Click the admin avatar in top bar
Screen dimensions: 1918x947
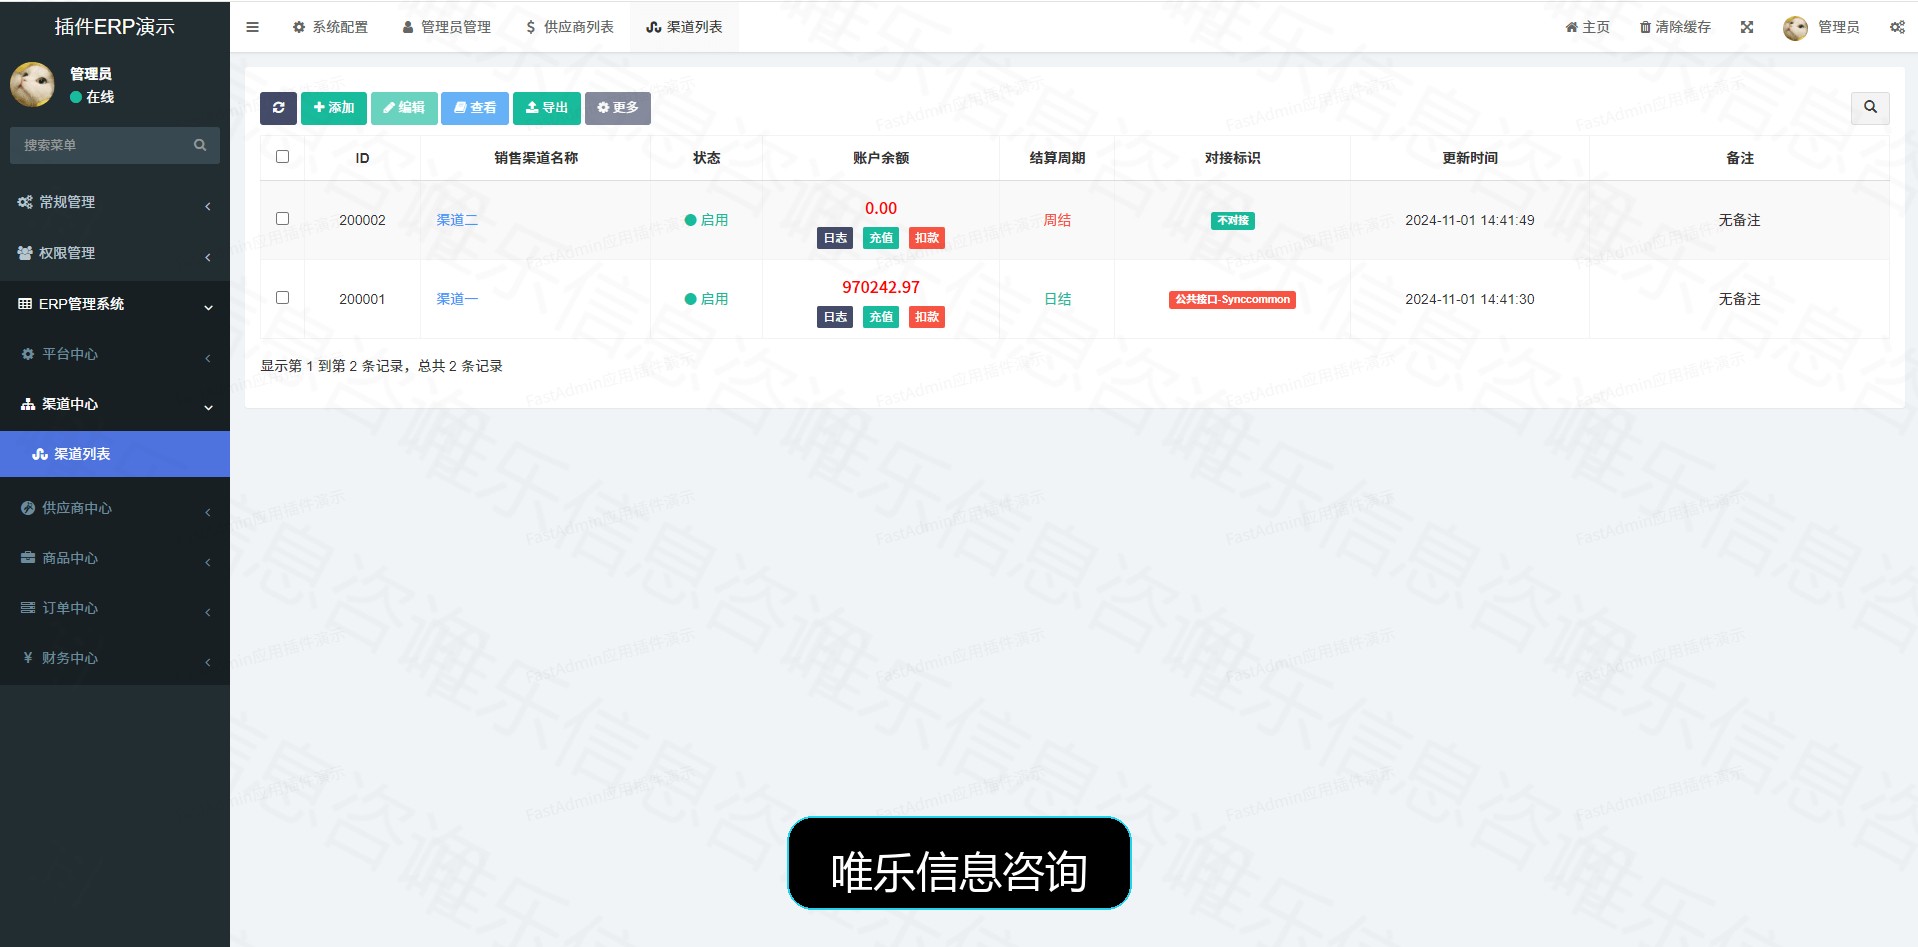click(x=1795, y=28)
